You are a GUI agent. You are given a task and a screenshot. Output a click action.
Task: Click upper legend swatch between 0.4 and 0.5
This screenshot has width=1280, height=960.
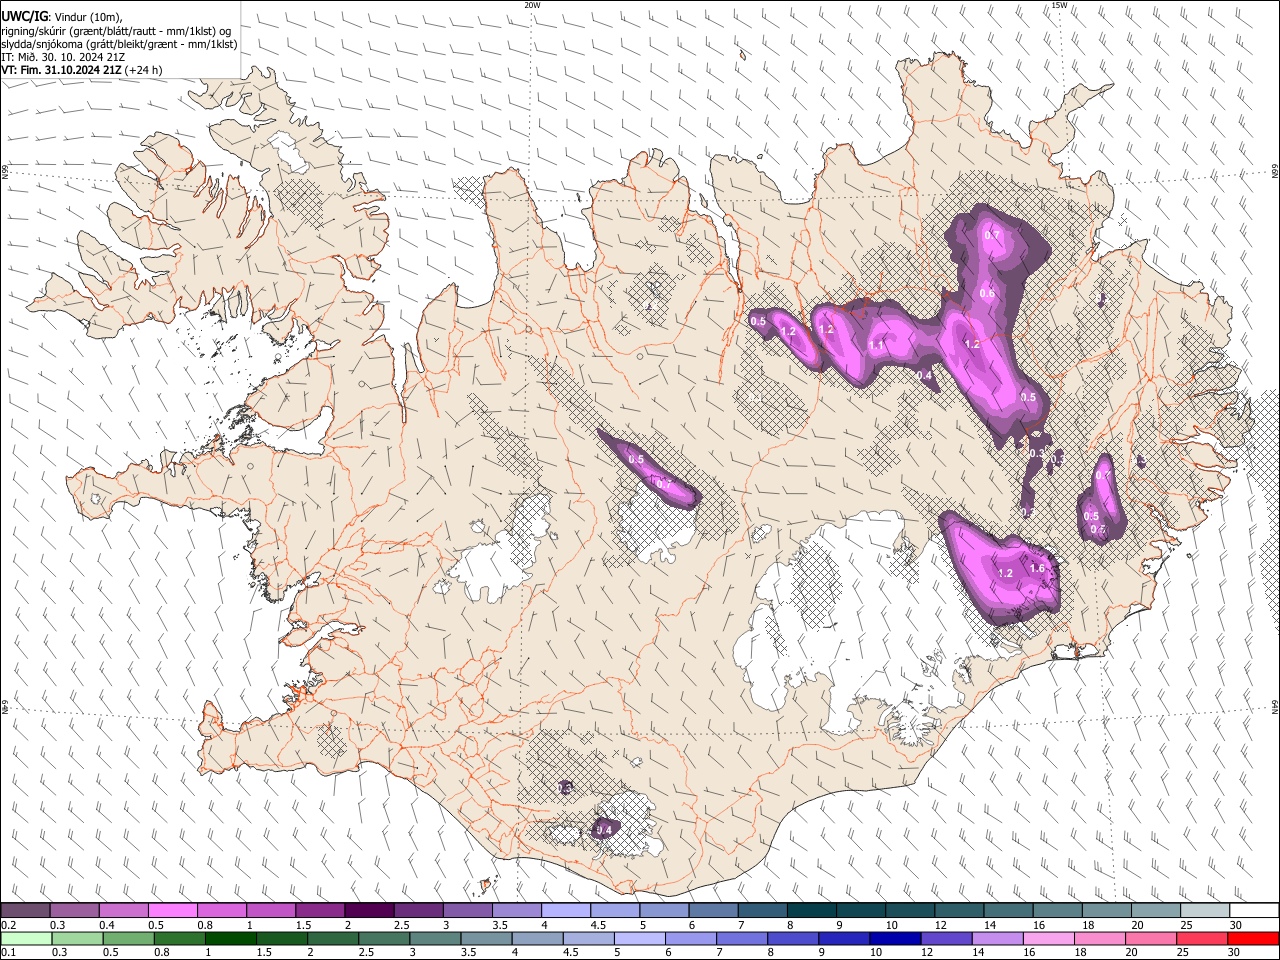[123, 911]
